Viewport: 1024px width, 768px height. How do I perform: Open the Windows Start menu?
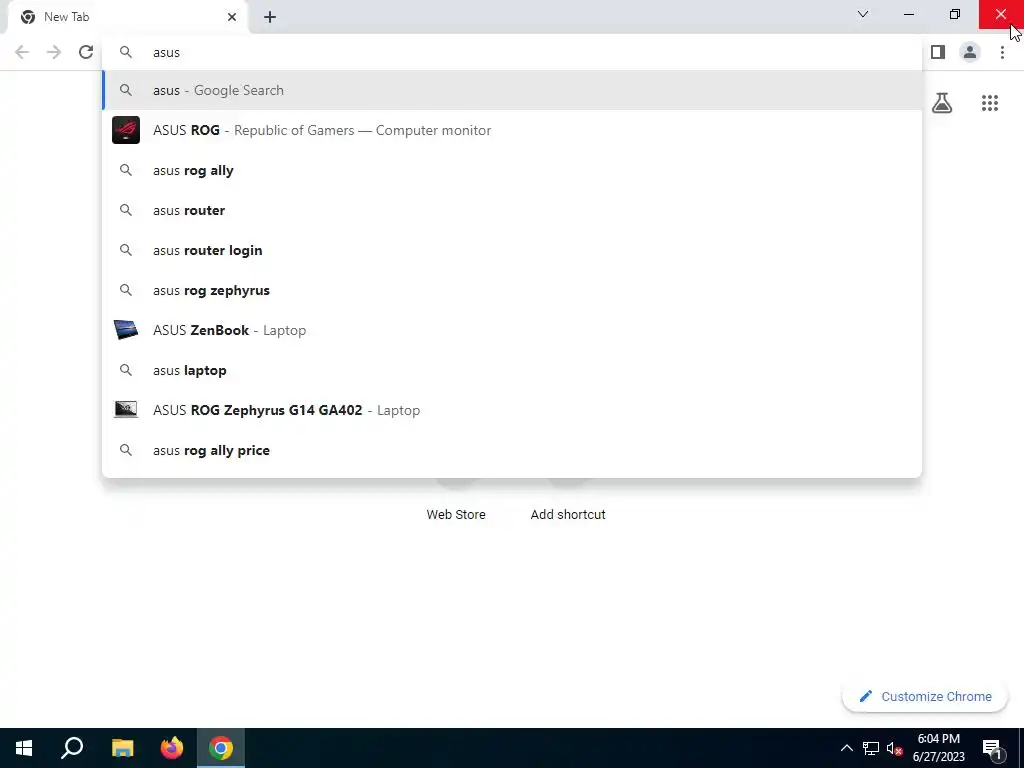pos(24,748)
